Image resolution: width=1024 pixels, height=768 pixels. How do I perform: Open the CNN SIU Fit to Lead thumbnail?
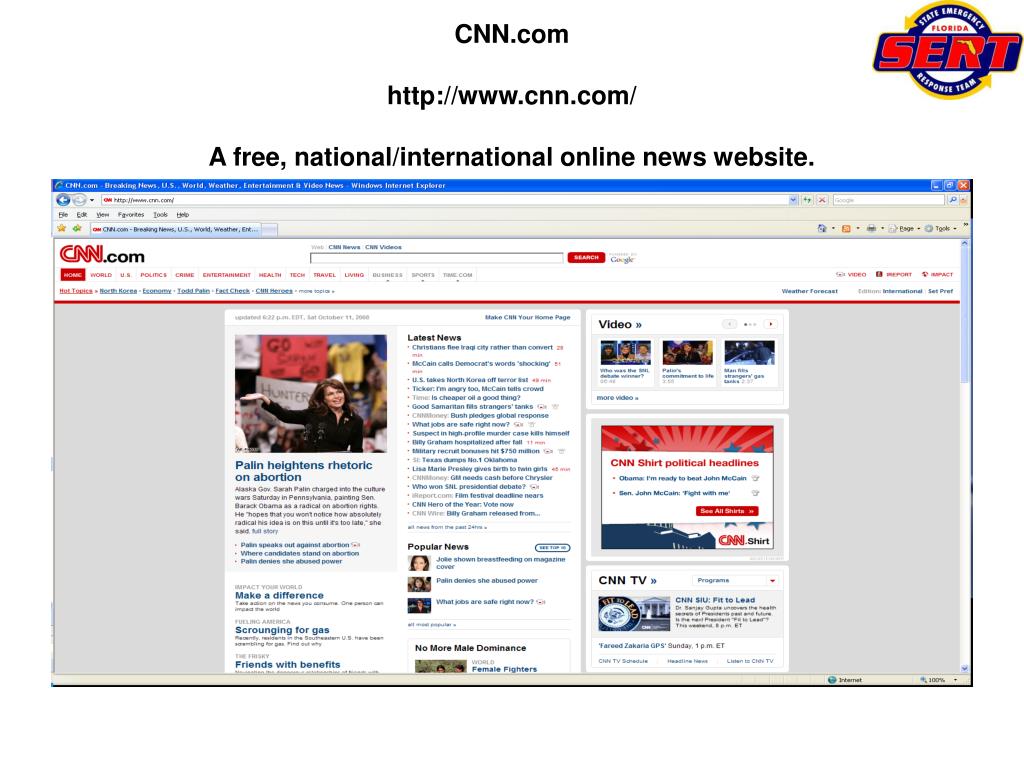pos(634,613)
